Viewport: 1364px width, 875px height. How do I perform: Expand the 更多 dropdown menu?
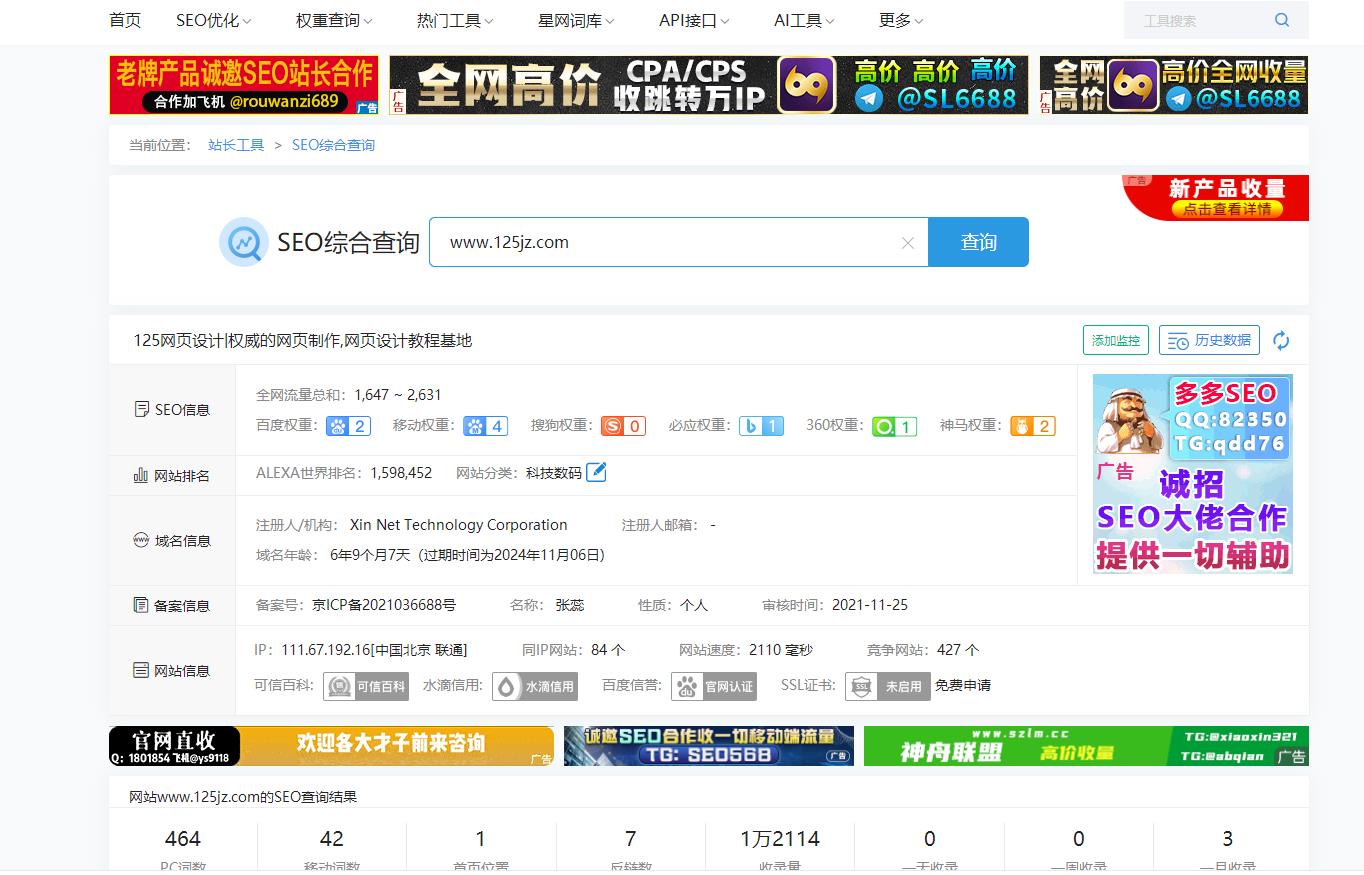click(901, 20)
